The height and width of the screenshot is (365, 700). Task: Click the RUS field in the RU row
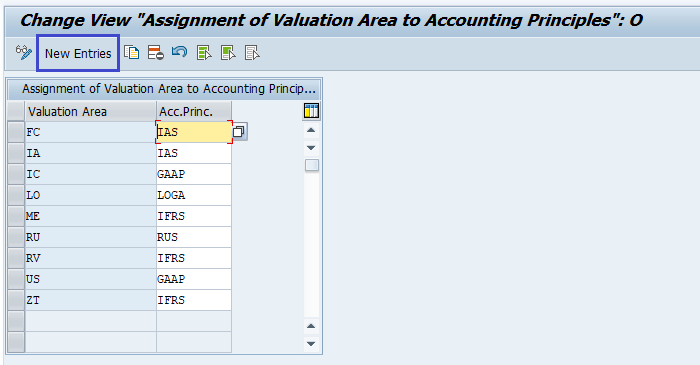[194, 237]
